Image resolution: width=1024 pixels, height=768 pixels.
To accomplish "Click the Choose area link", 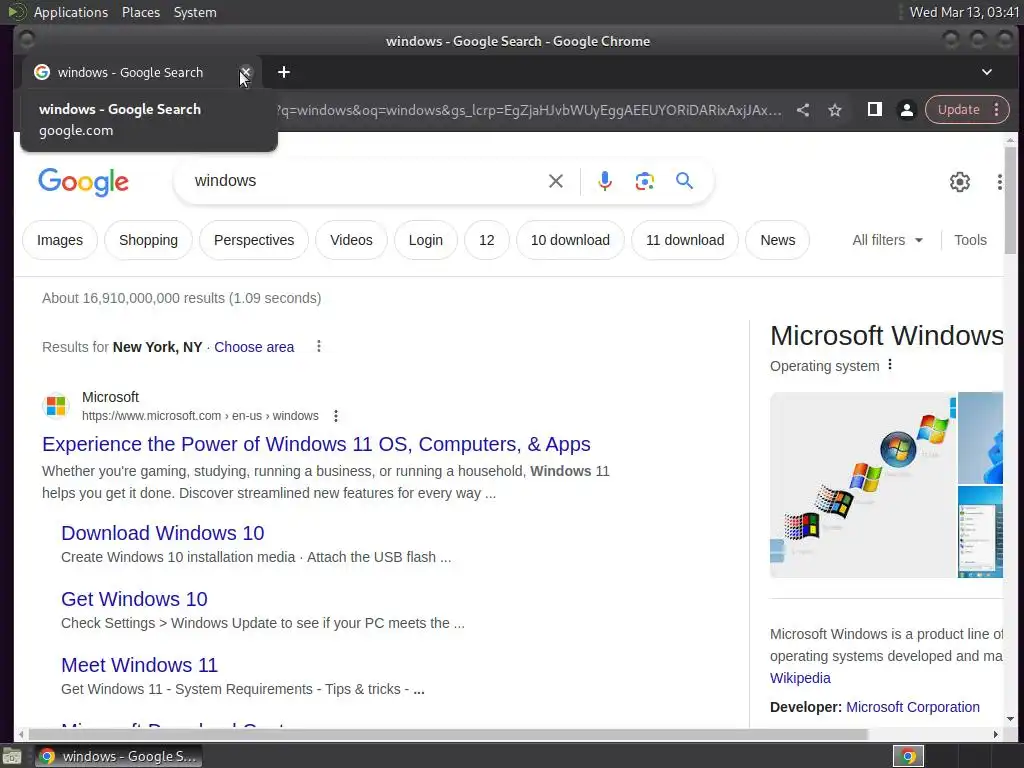I will click(254, 347).
